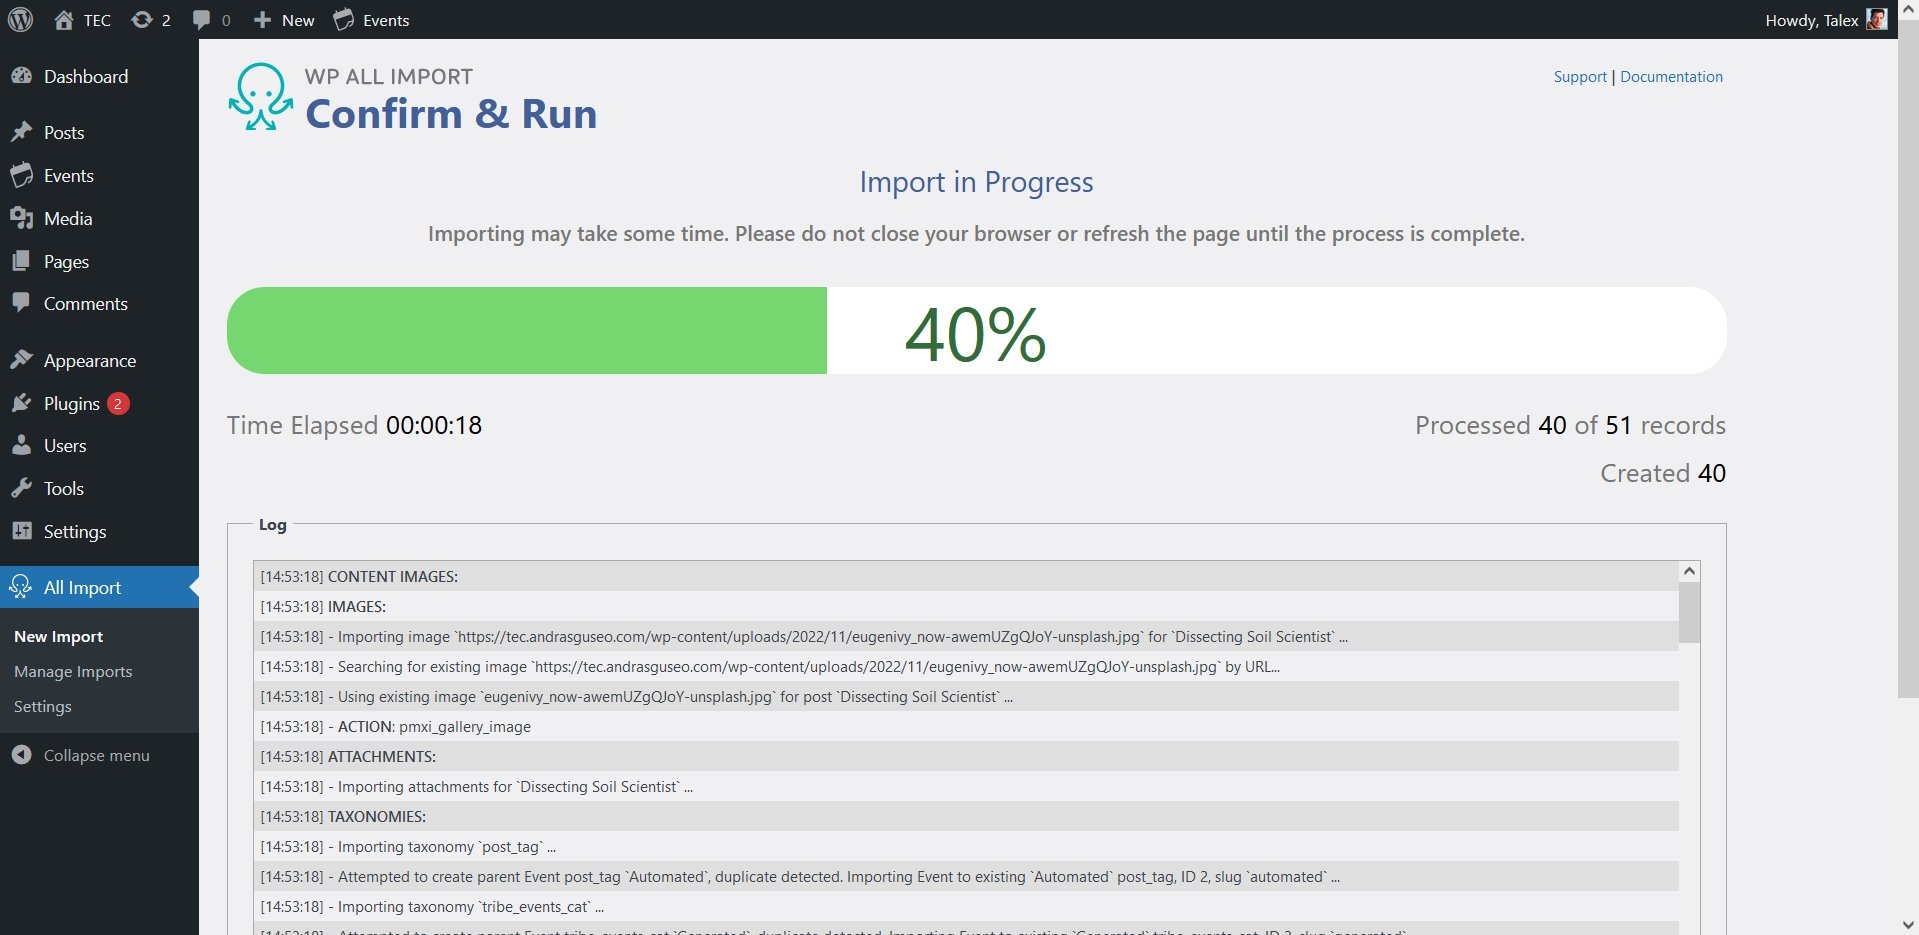Click the Talex user avatar
This screenshot has width=1919, height=935.
pyautogui.click(x=1876, y=20)
